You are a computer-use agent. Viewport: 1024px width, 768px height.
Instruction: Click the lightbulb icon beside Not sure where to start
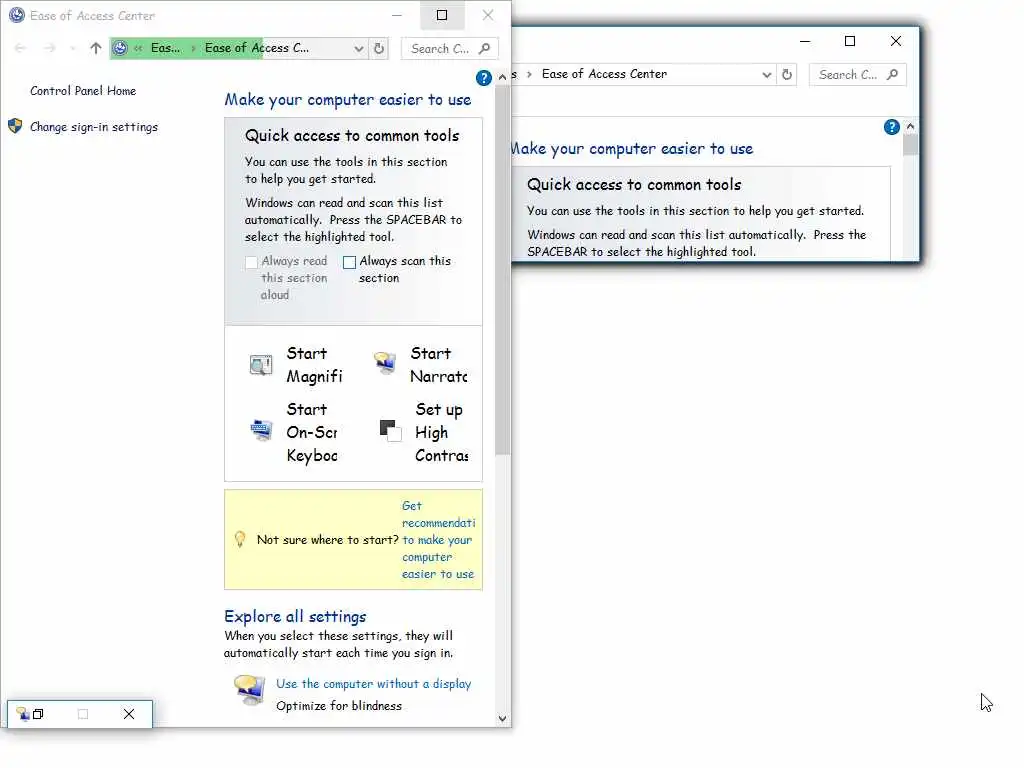(240, 539)
